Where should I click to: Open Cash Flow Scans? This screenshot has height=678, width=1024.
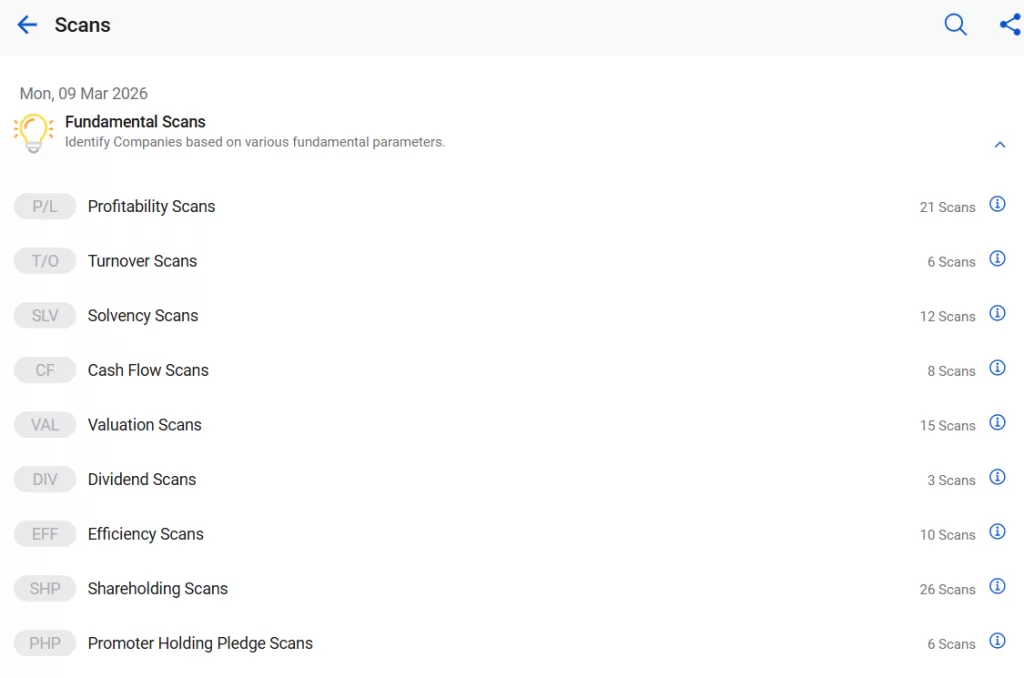pyautogui.click(x=148, y=370)
